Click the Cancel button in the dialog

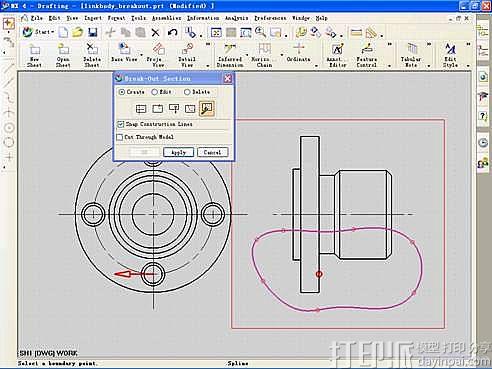click(212, 152)
